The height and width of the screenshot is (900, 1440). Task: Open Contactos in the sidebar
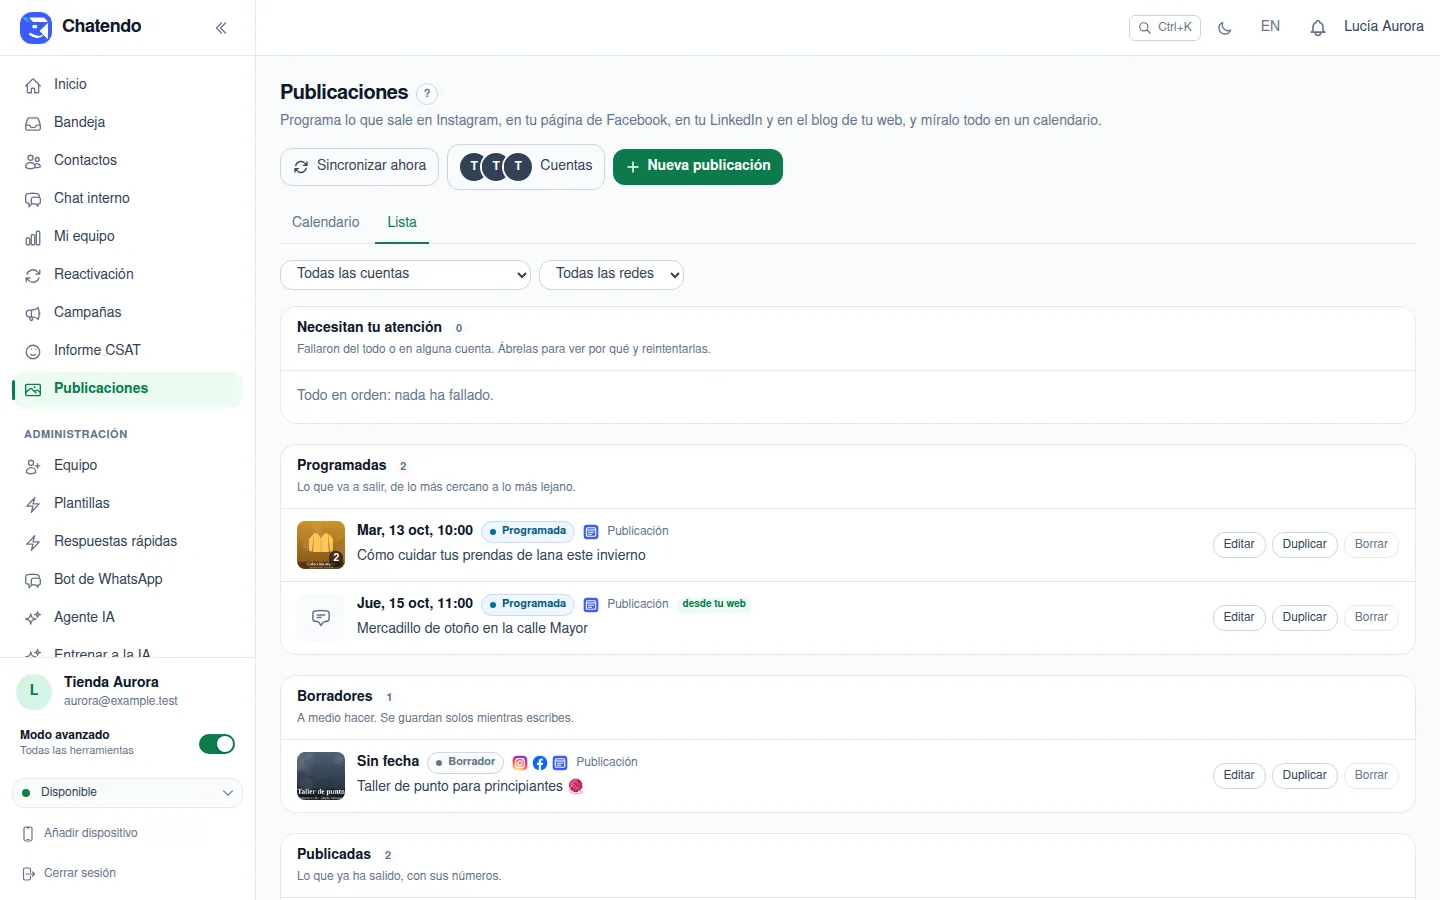[x=127, y=161]
